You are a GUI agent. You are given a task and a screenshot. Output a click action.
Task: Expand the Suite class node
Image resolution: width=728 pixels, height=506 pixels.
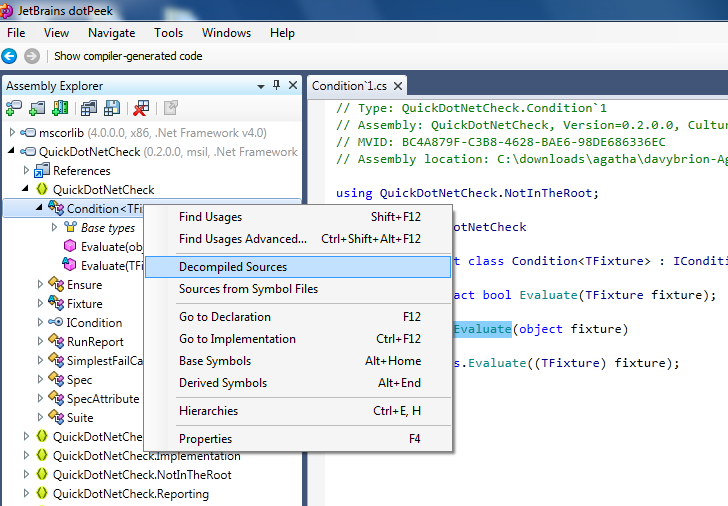[40, 417]
